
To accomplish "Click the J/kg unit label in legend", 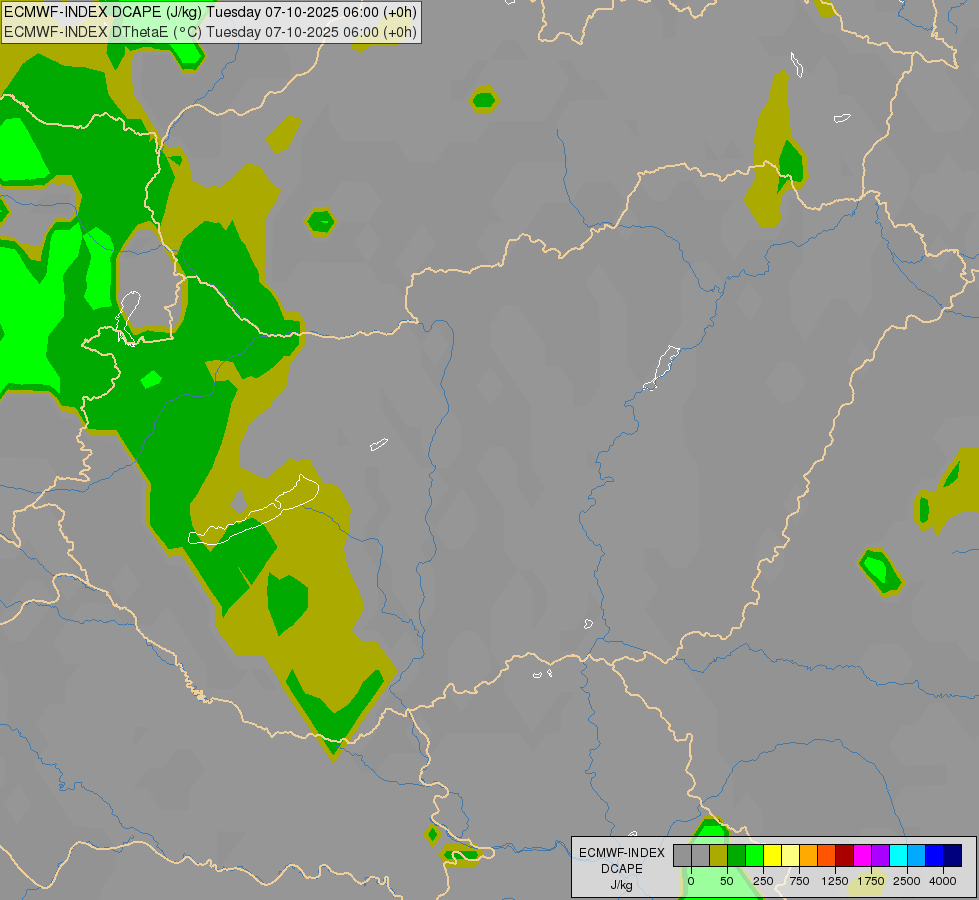I will 622,885.
